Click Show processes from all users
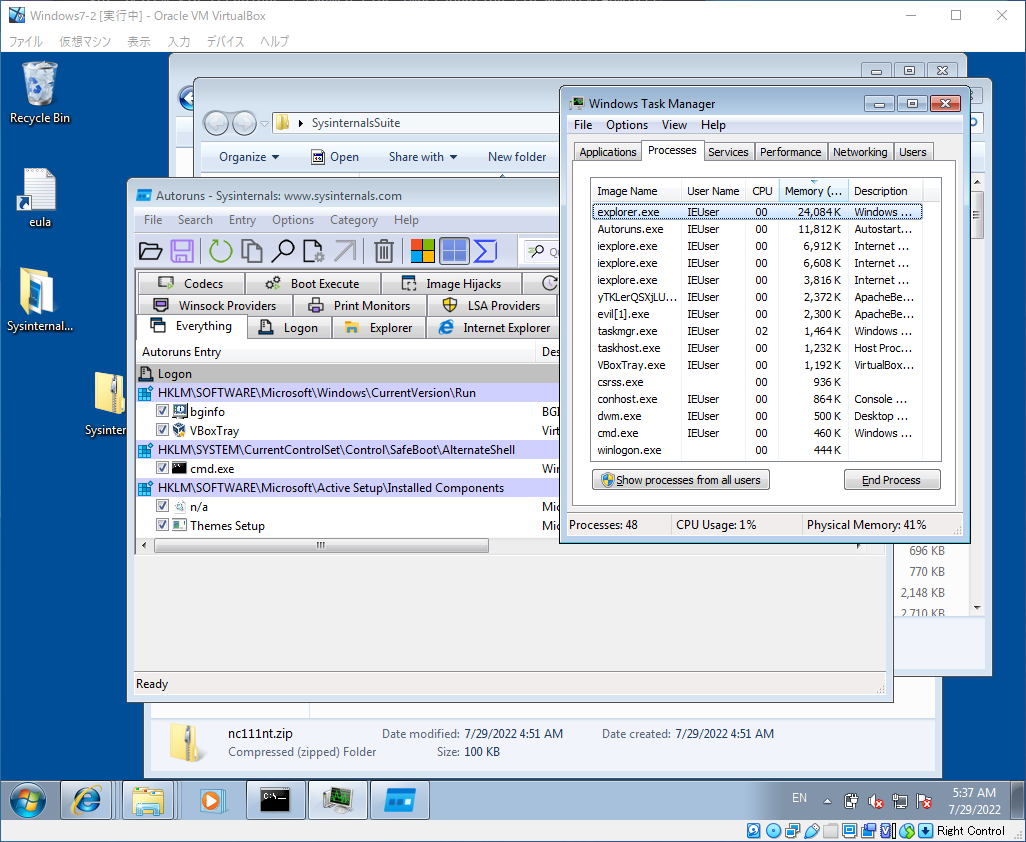1026x842 pixels. (681, 480)
